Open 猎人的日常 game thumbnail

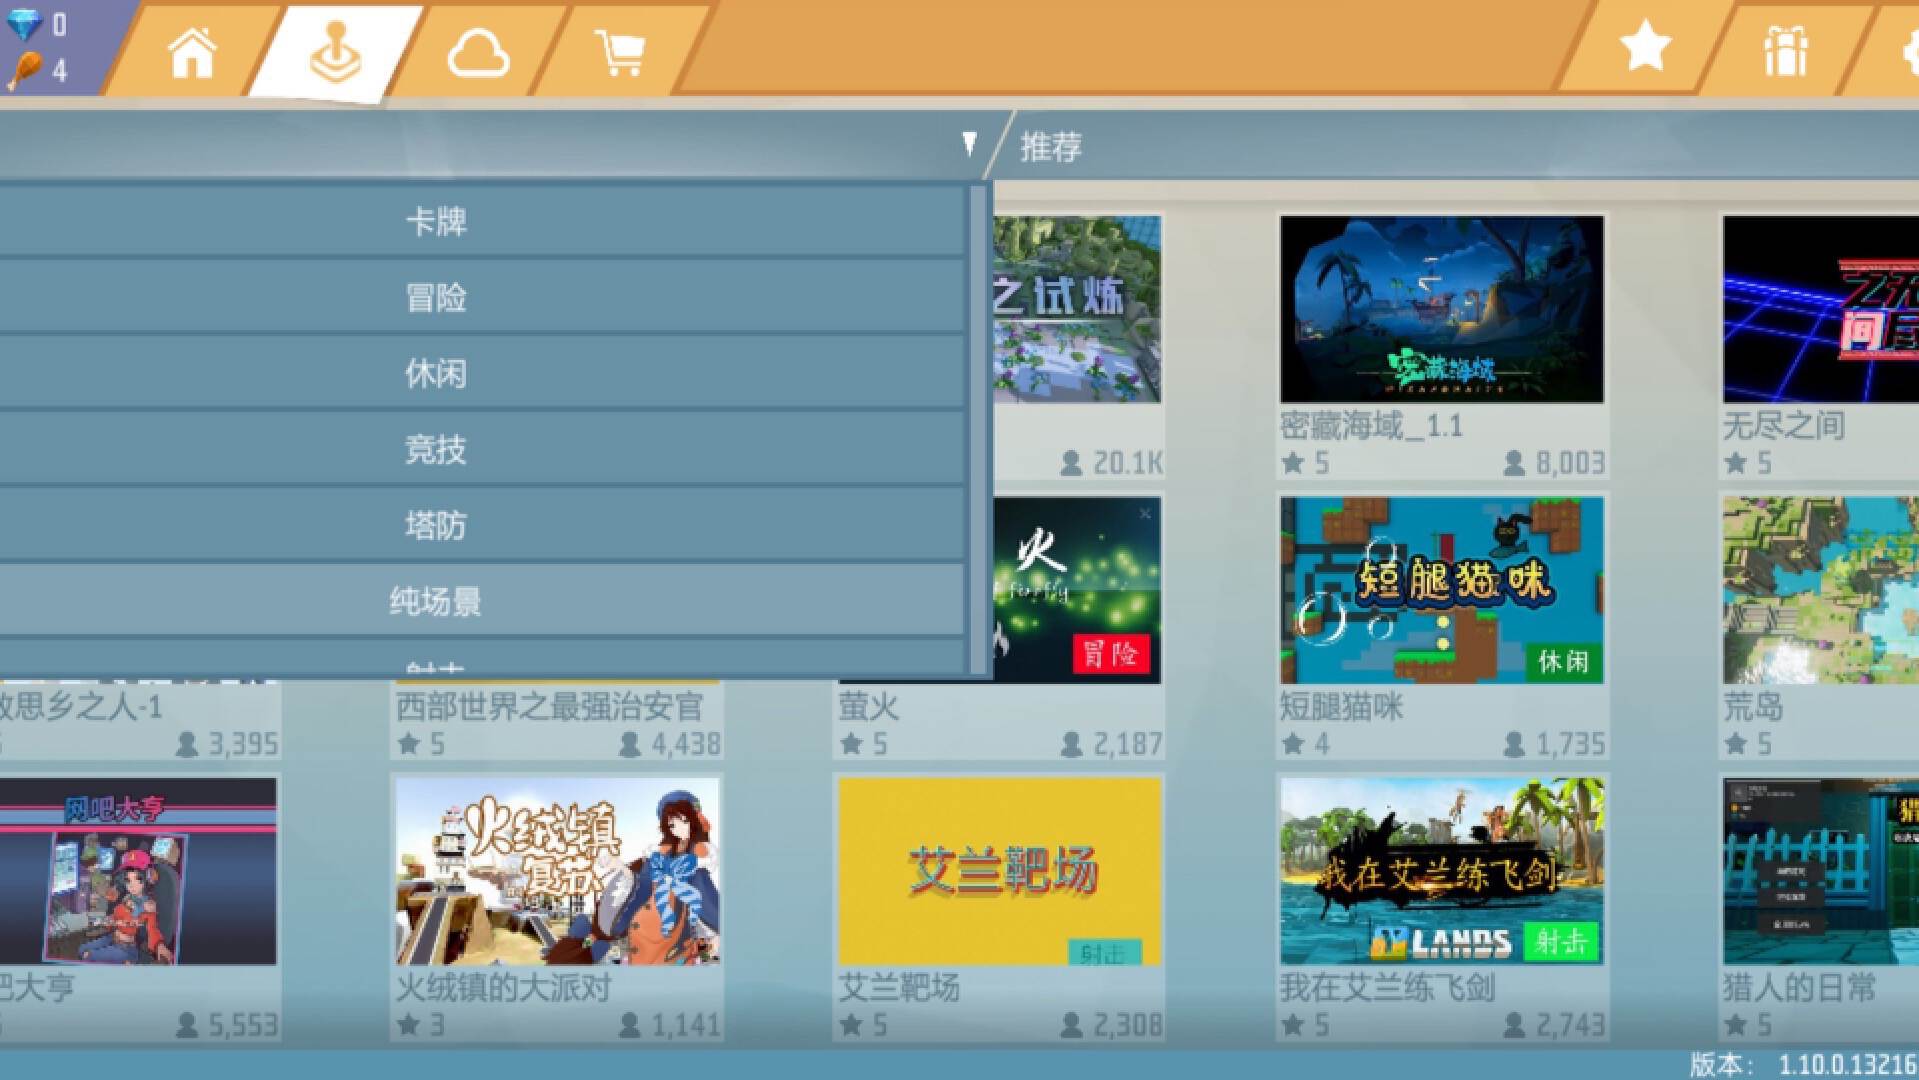pyautogui.click(x=1820, y=871)
